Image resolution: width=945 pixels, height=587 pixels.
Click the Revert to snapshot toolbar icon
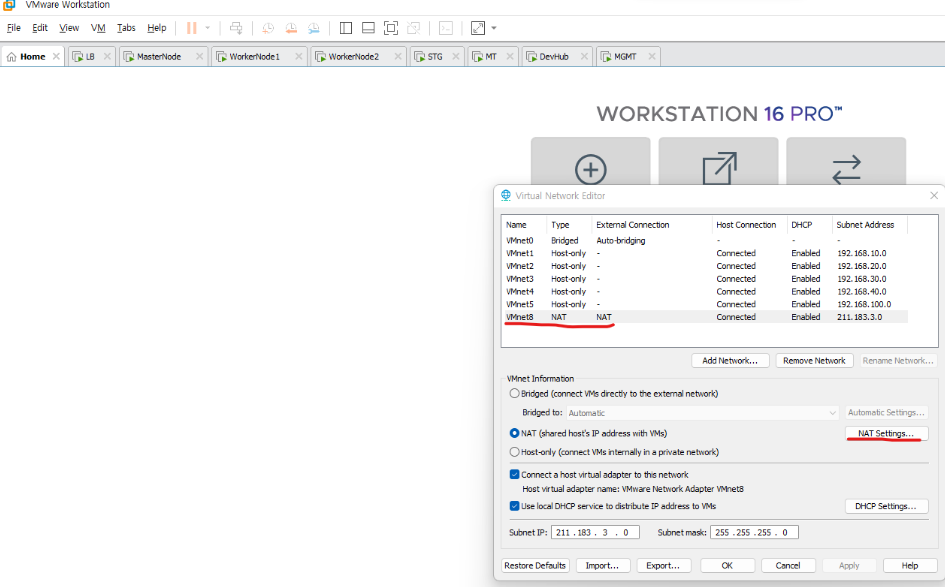tap(291, 28)
